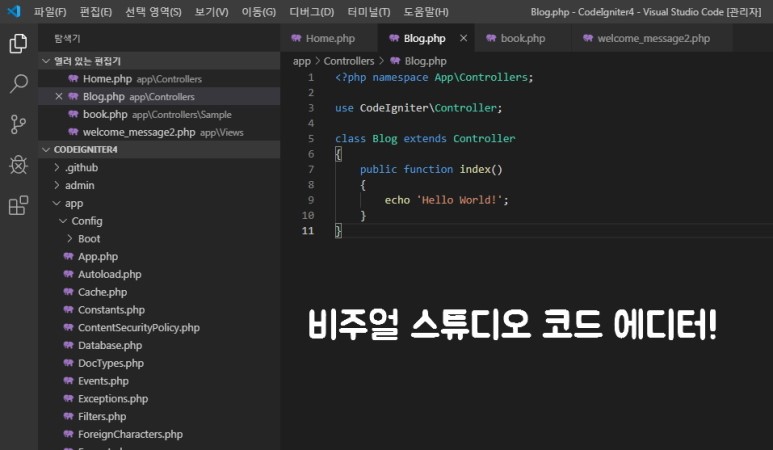The image size is (773, 450).
Task: Click PHP file icon next to App.php
Action: [x=69, y=256]
